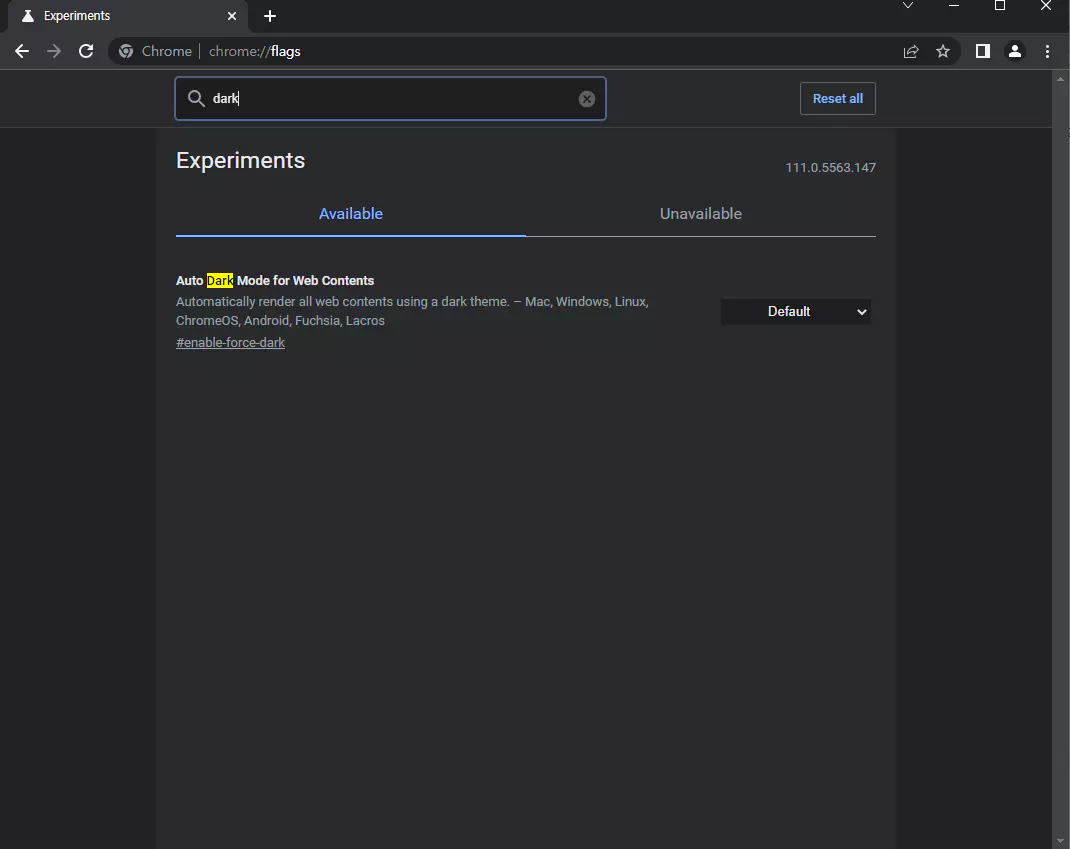Viewport: 1070px width, 849px height.
Task: Open the tab search chevron
Action: tap(908, 5)
